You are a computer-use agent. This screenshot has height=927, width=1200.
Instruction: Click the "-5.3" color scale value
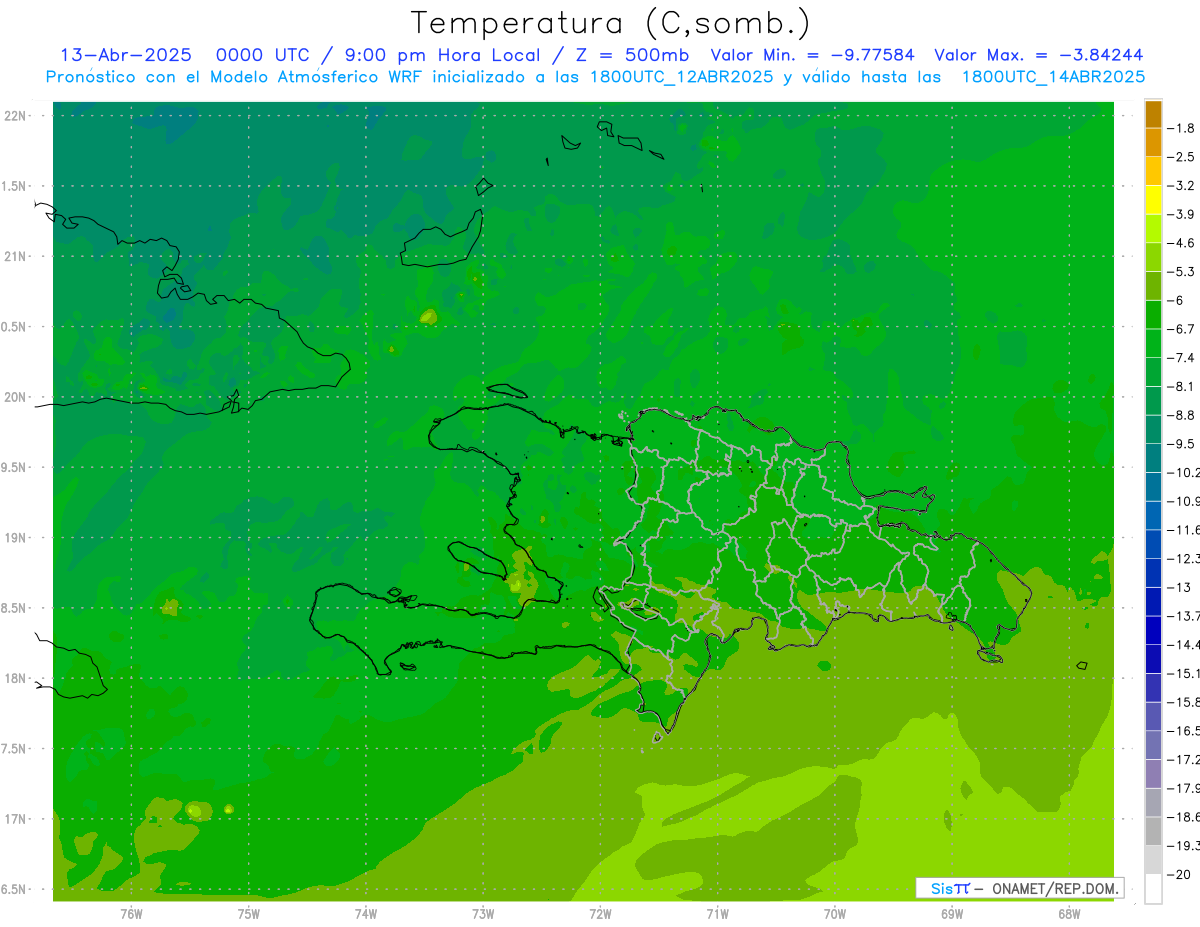tap(1180, 272)
